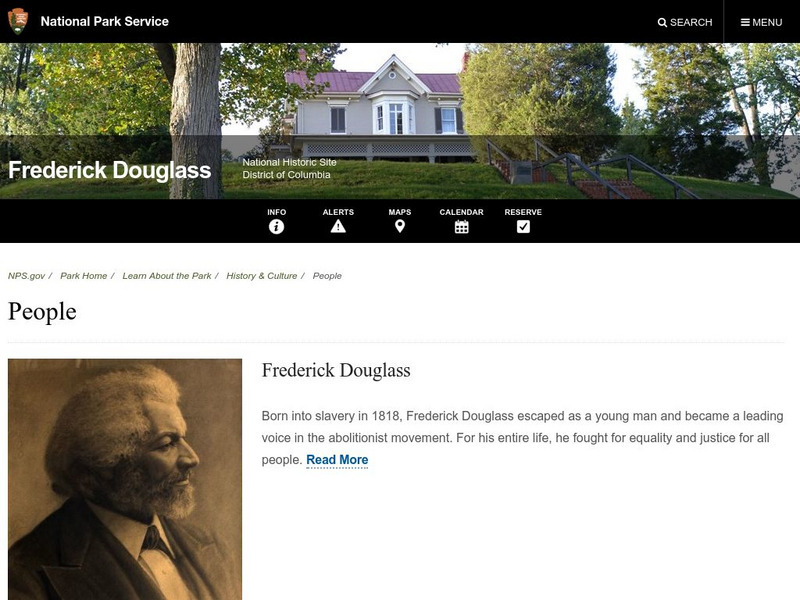Click the People breadcrumb item

[x=327, y=276]
